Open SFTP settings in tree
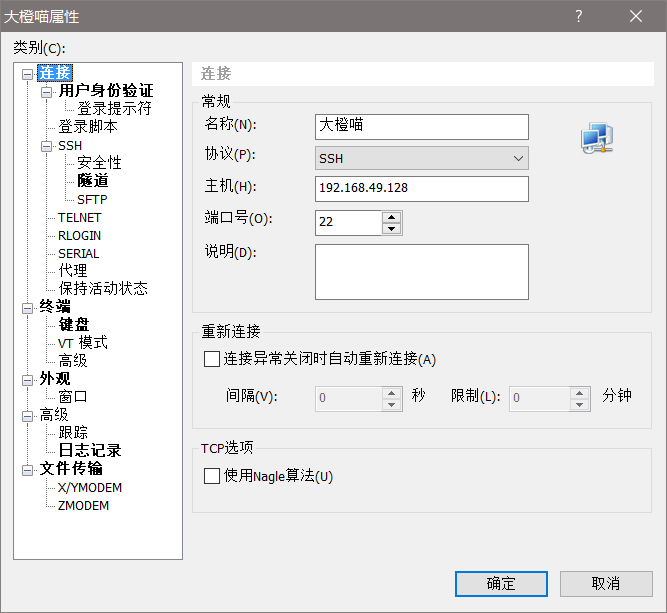The width and height of the screenshot is (667, 613). tap(92, 200)
